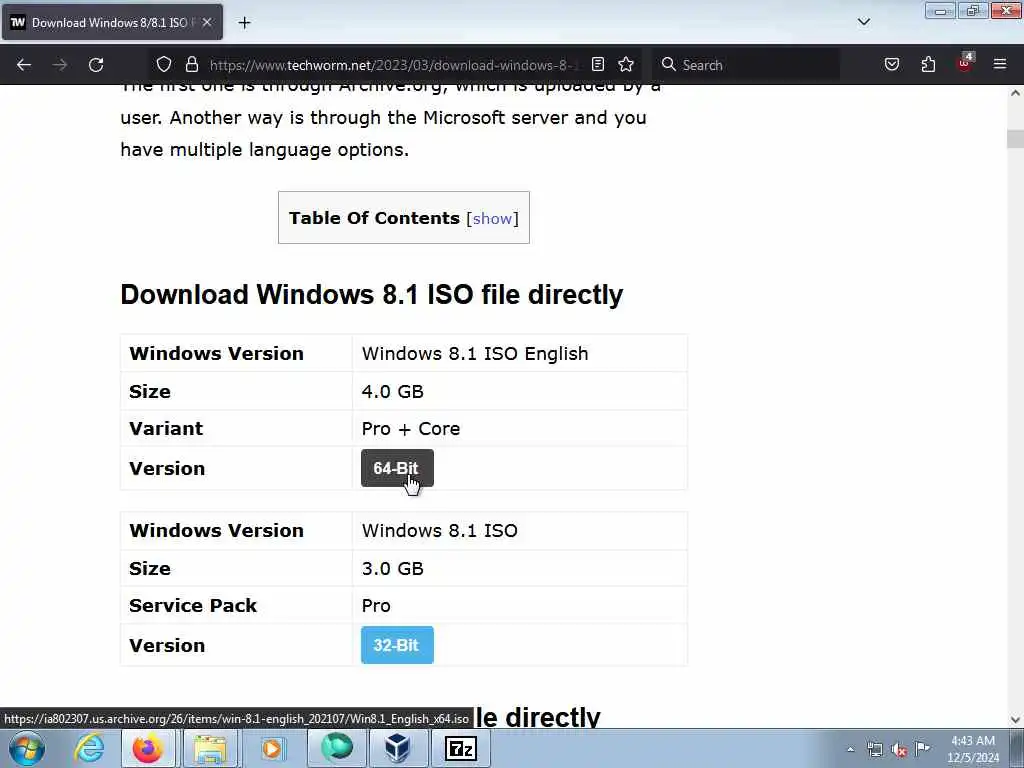Image resolution: width=1024 pixels, height=768 pixels.
Task: Click the muted volume tray icon
Action: point(899,749)
